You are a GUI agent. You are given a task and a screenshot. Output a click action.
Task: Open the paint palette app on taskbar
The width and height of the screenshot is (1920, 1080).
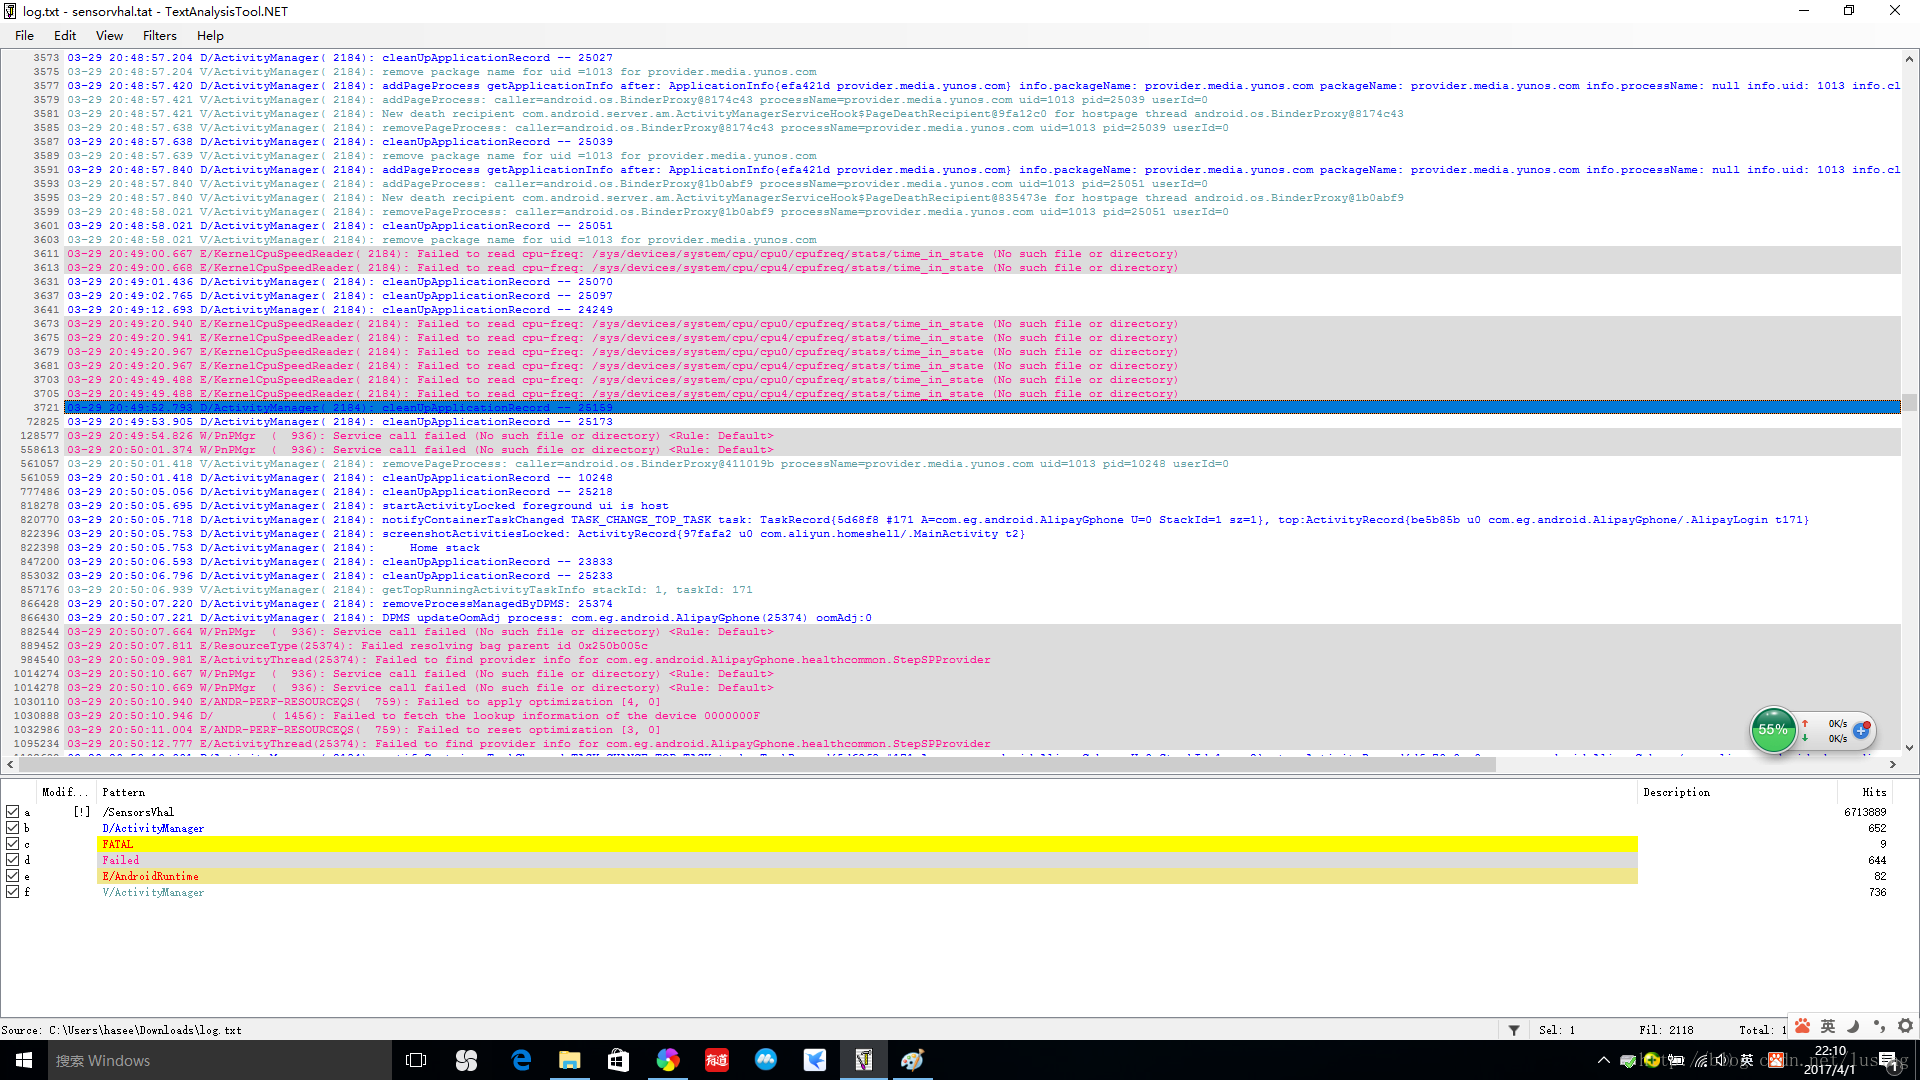913,1060
